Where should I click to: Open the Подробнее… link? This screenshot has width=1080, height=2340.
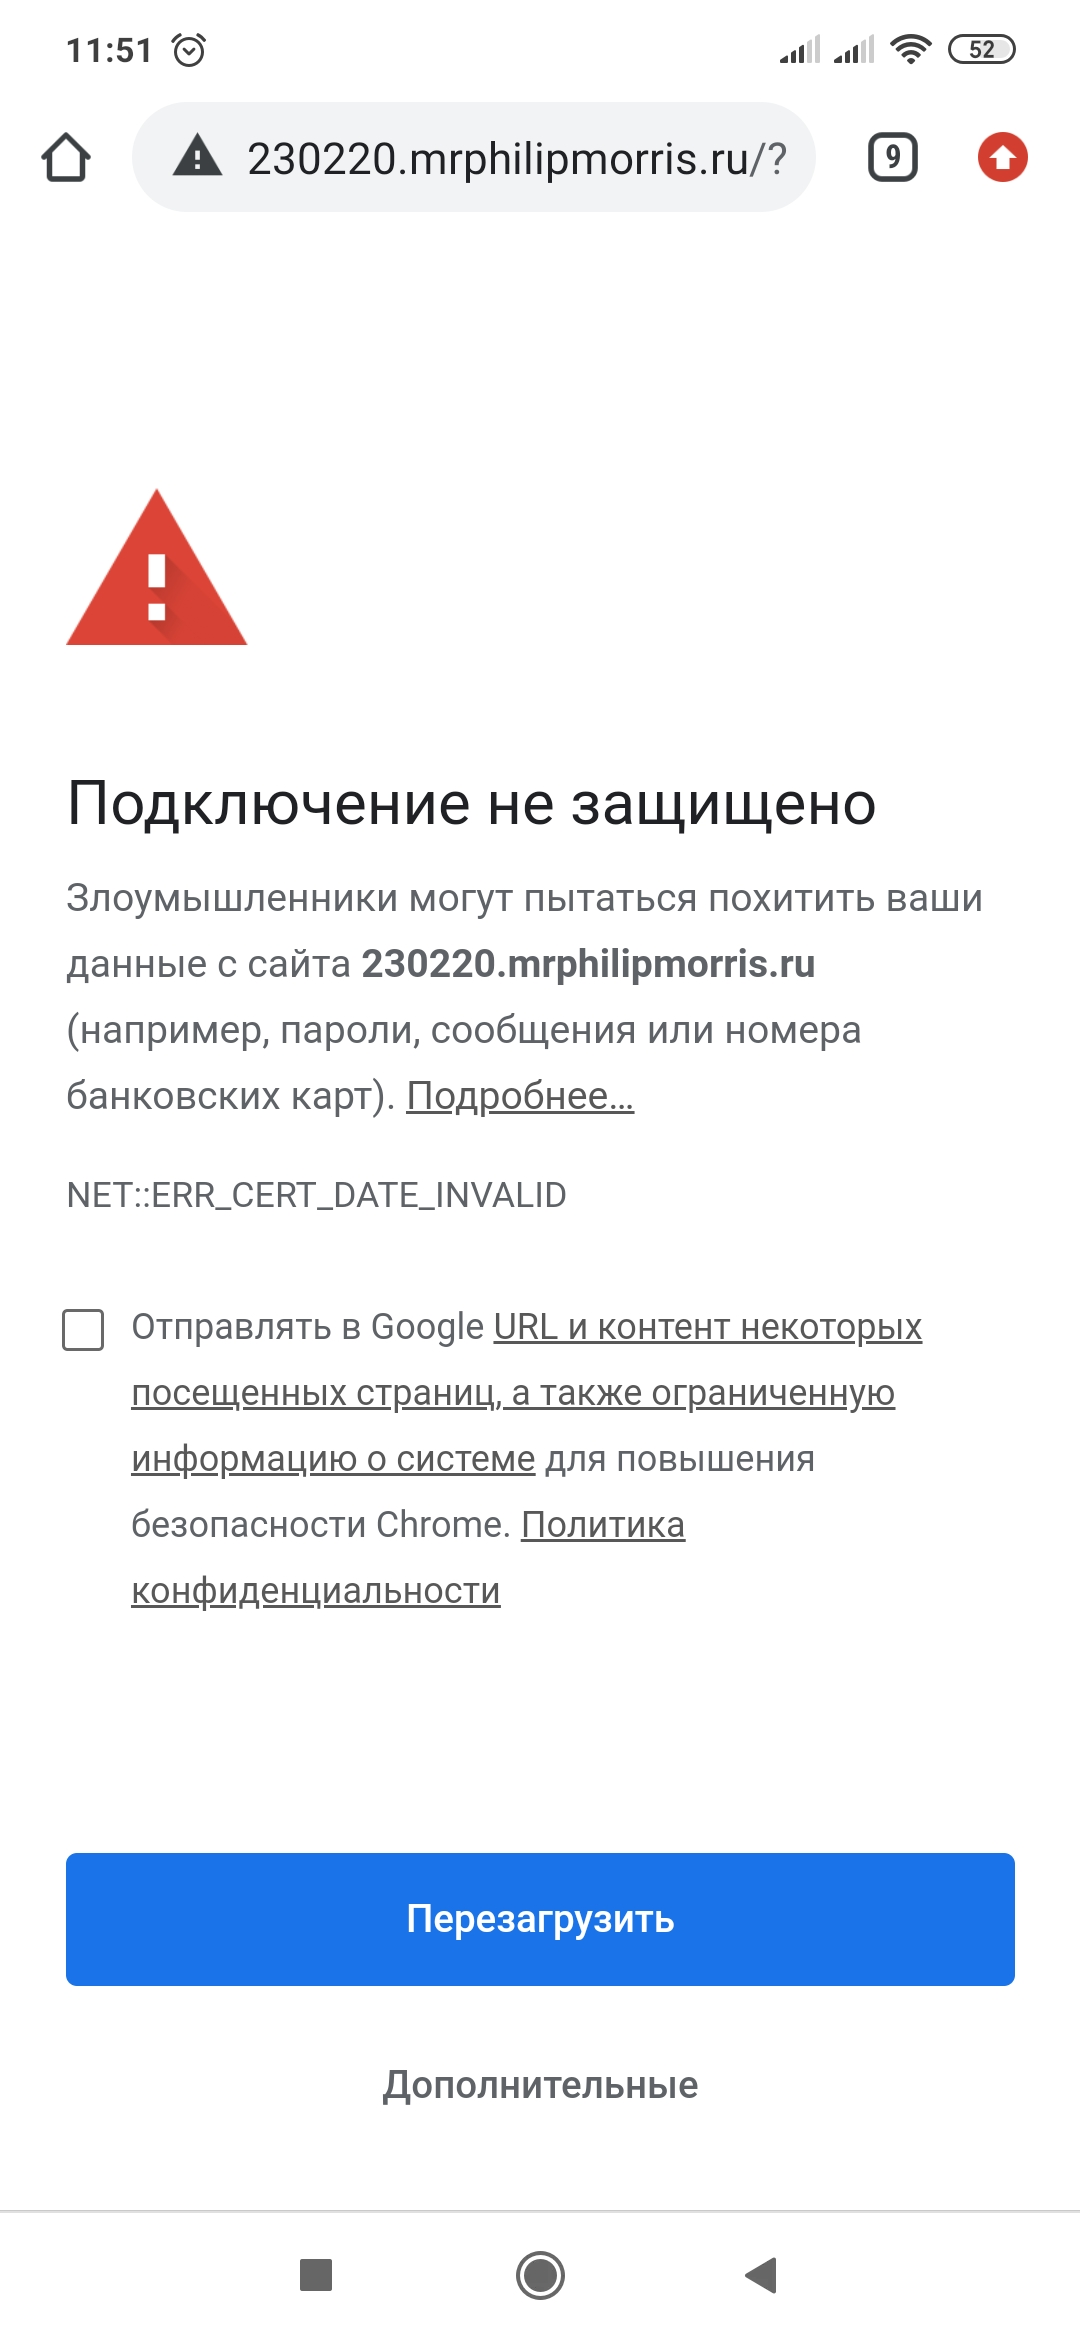click(x=520, y=1096)
